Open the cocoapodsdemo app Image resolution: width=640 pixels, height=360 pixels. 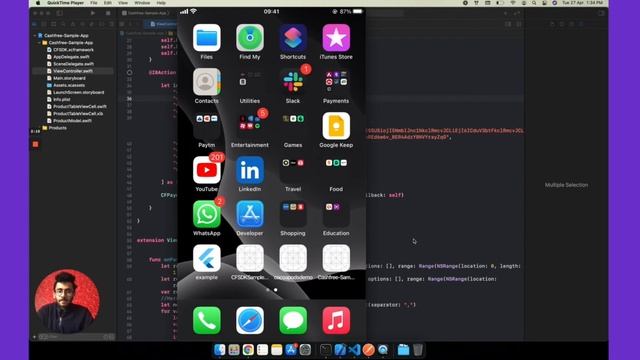click(x=293, y=258)
